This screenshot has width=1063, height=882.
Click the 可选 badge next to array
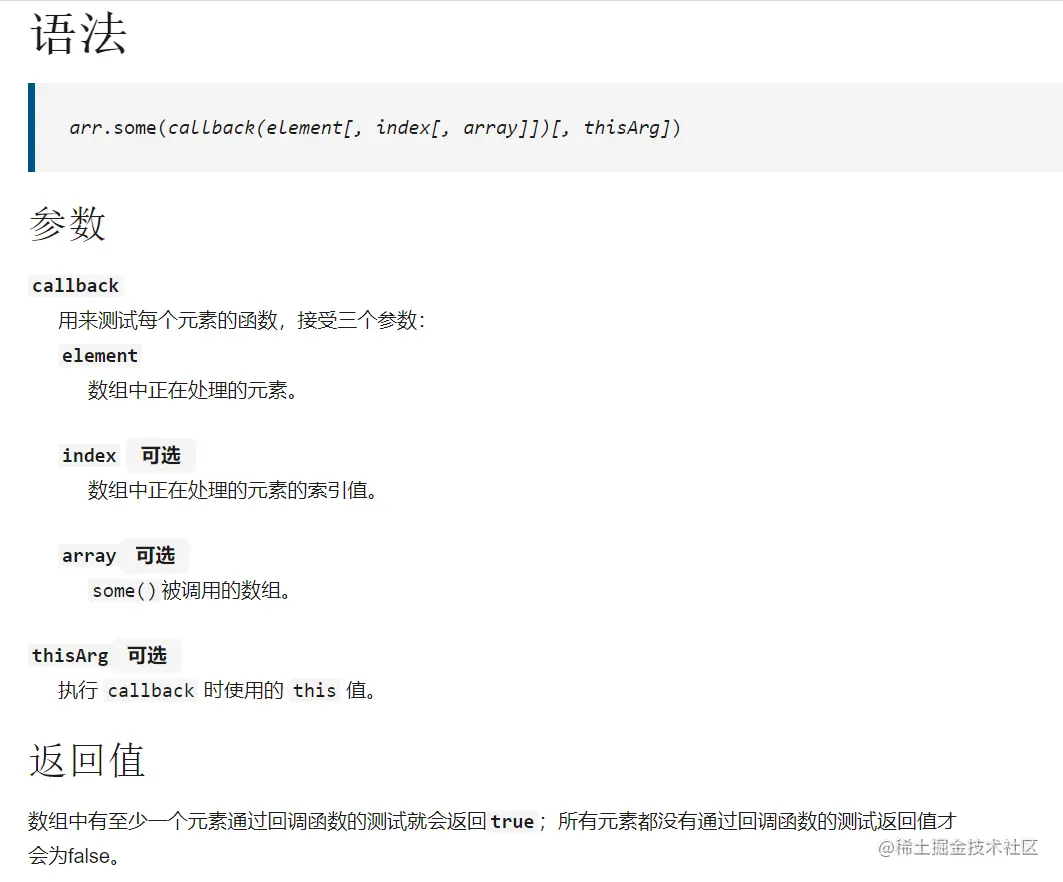156,555
